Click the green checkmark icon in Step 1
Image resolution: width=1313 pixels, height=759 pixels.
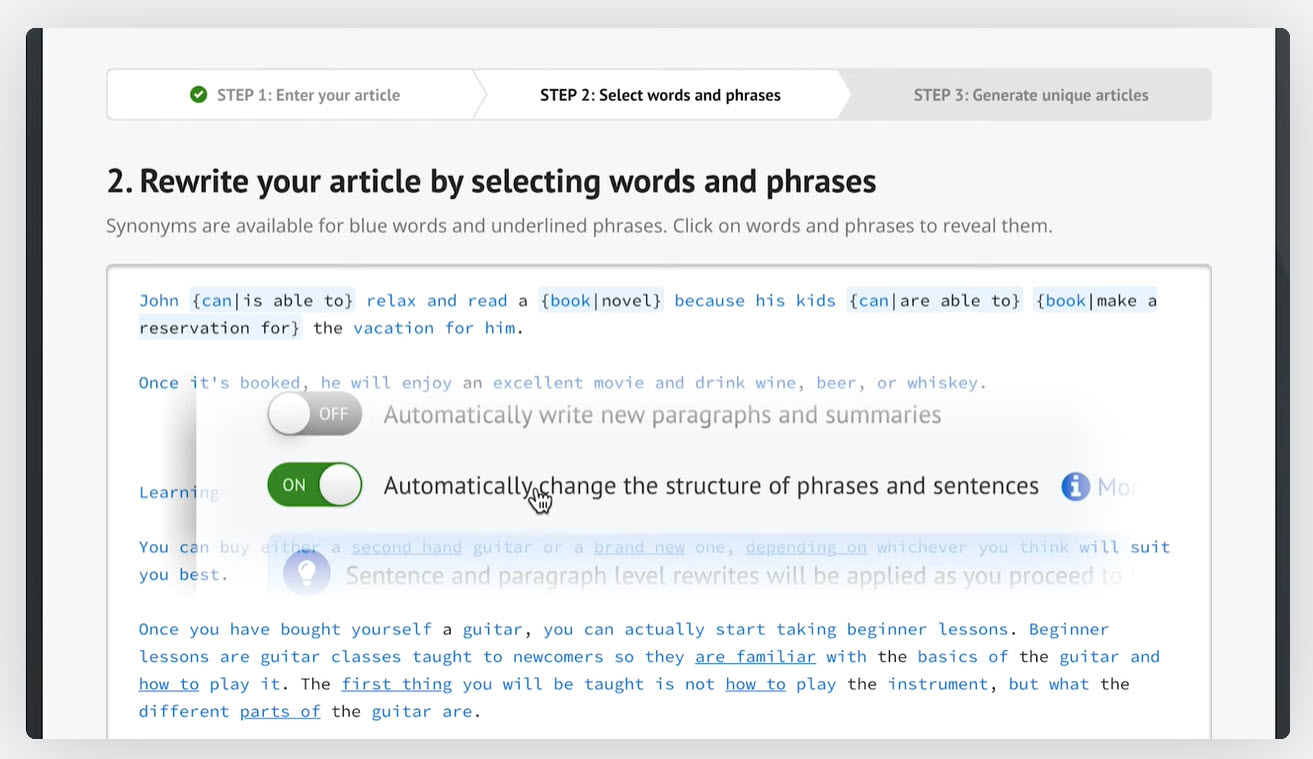tap(198, 95)
